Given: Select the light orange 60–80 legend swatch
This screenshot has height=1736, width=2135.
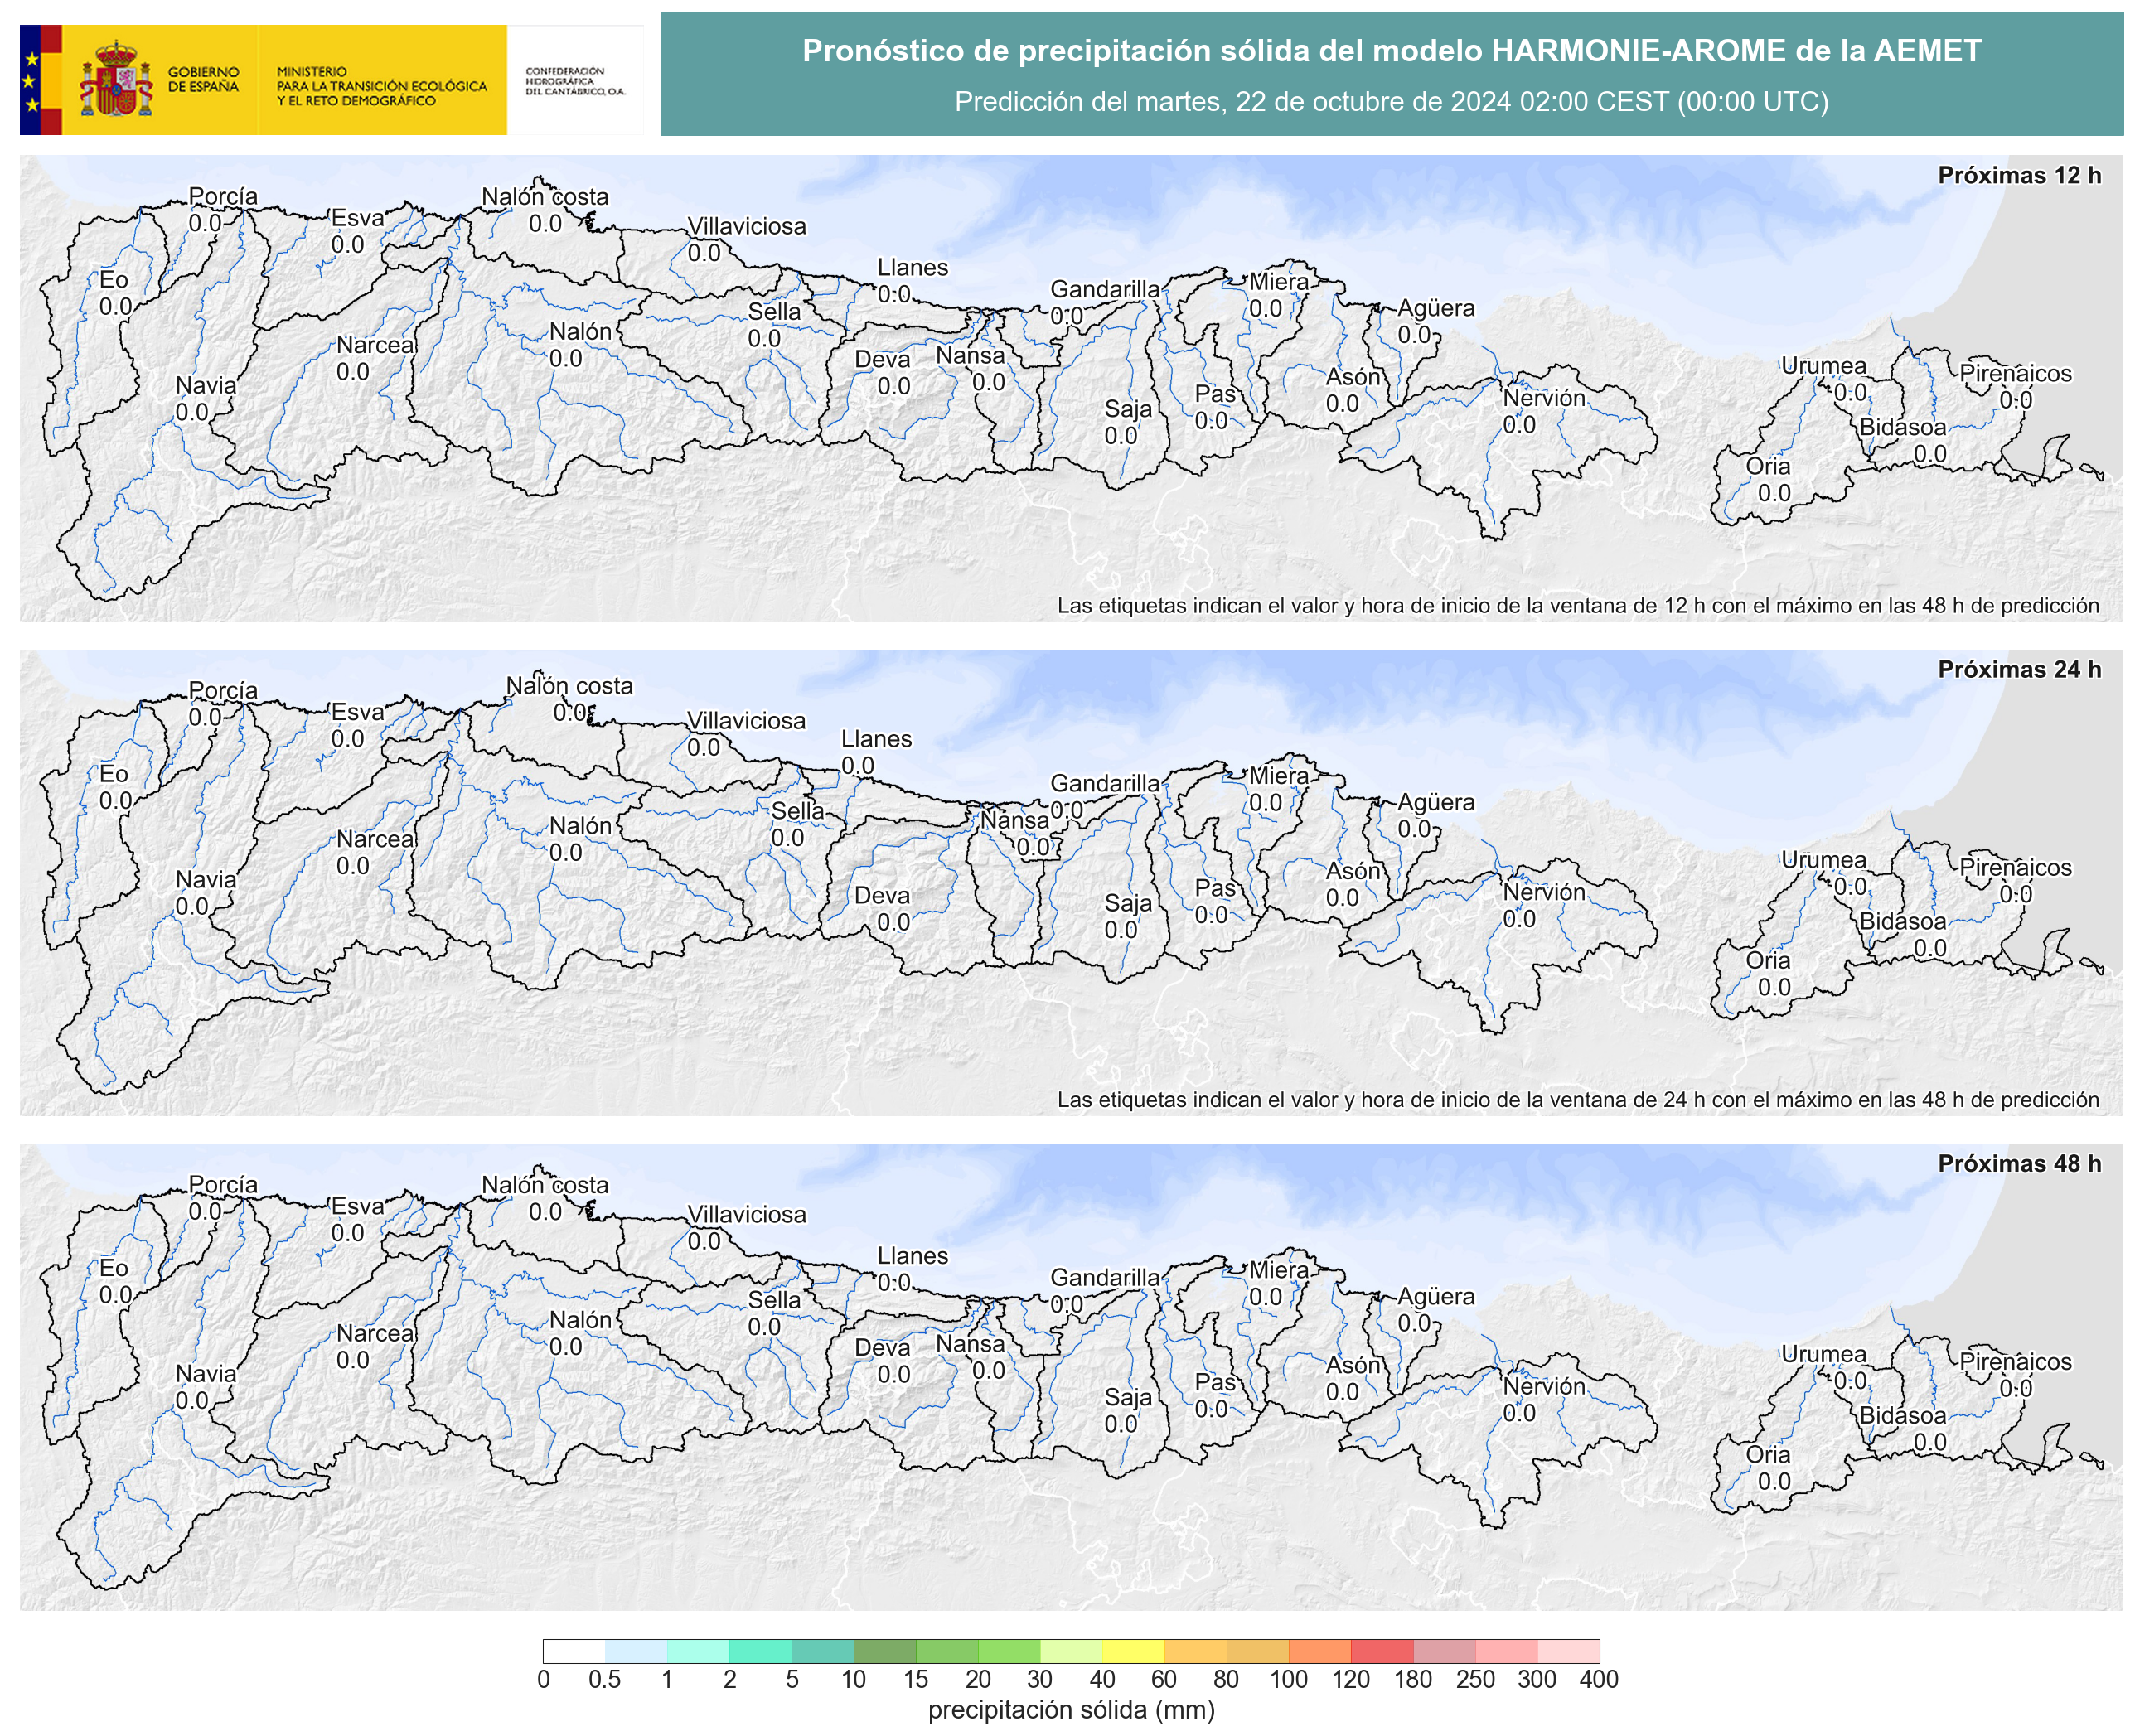Looking at the screenshot, I should point(1196,1651).
